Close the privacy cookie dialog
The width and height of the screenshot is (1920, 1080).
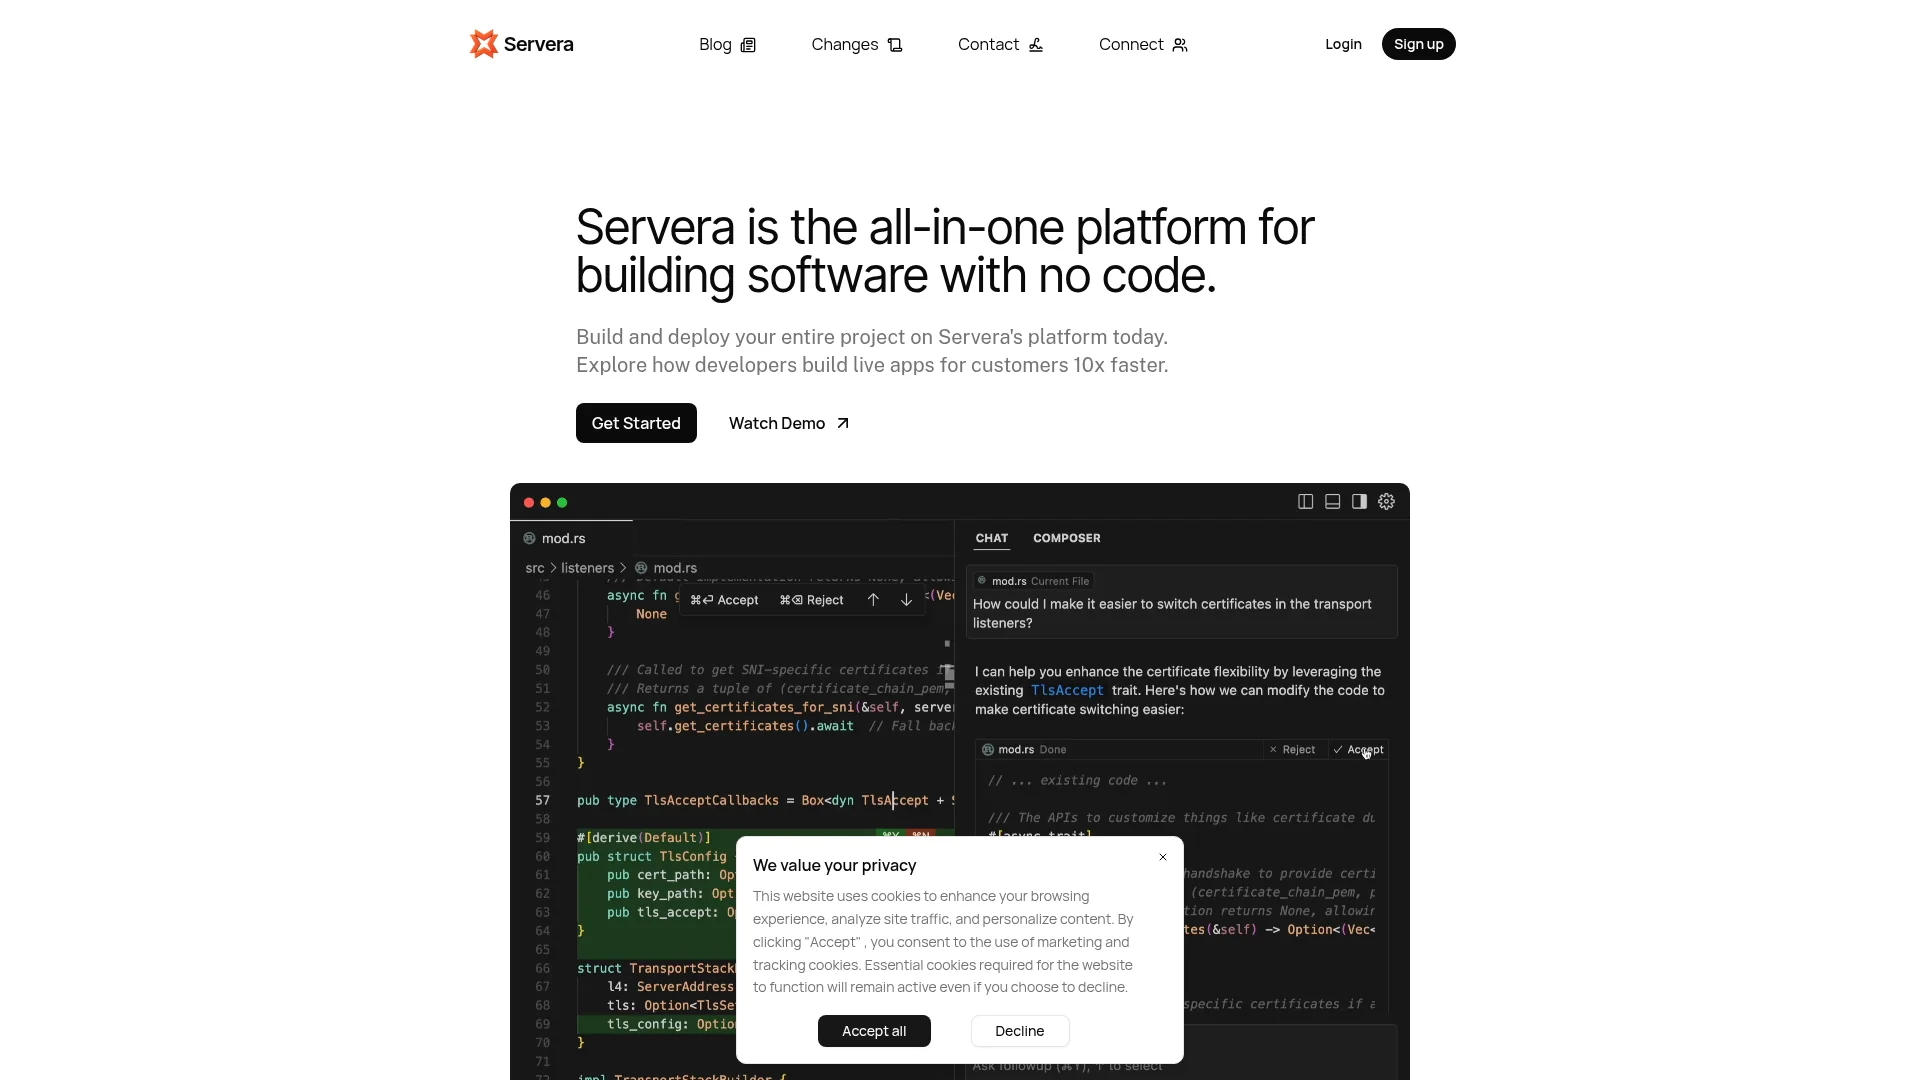[x=1163, y=857]
